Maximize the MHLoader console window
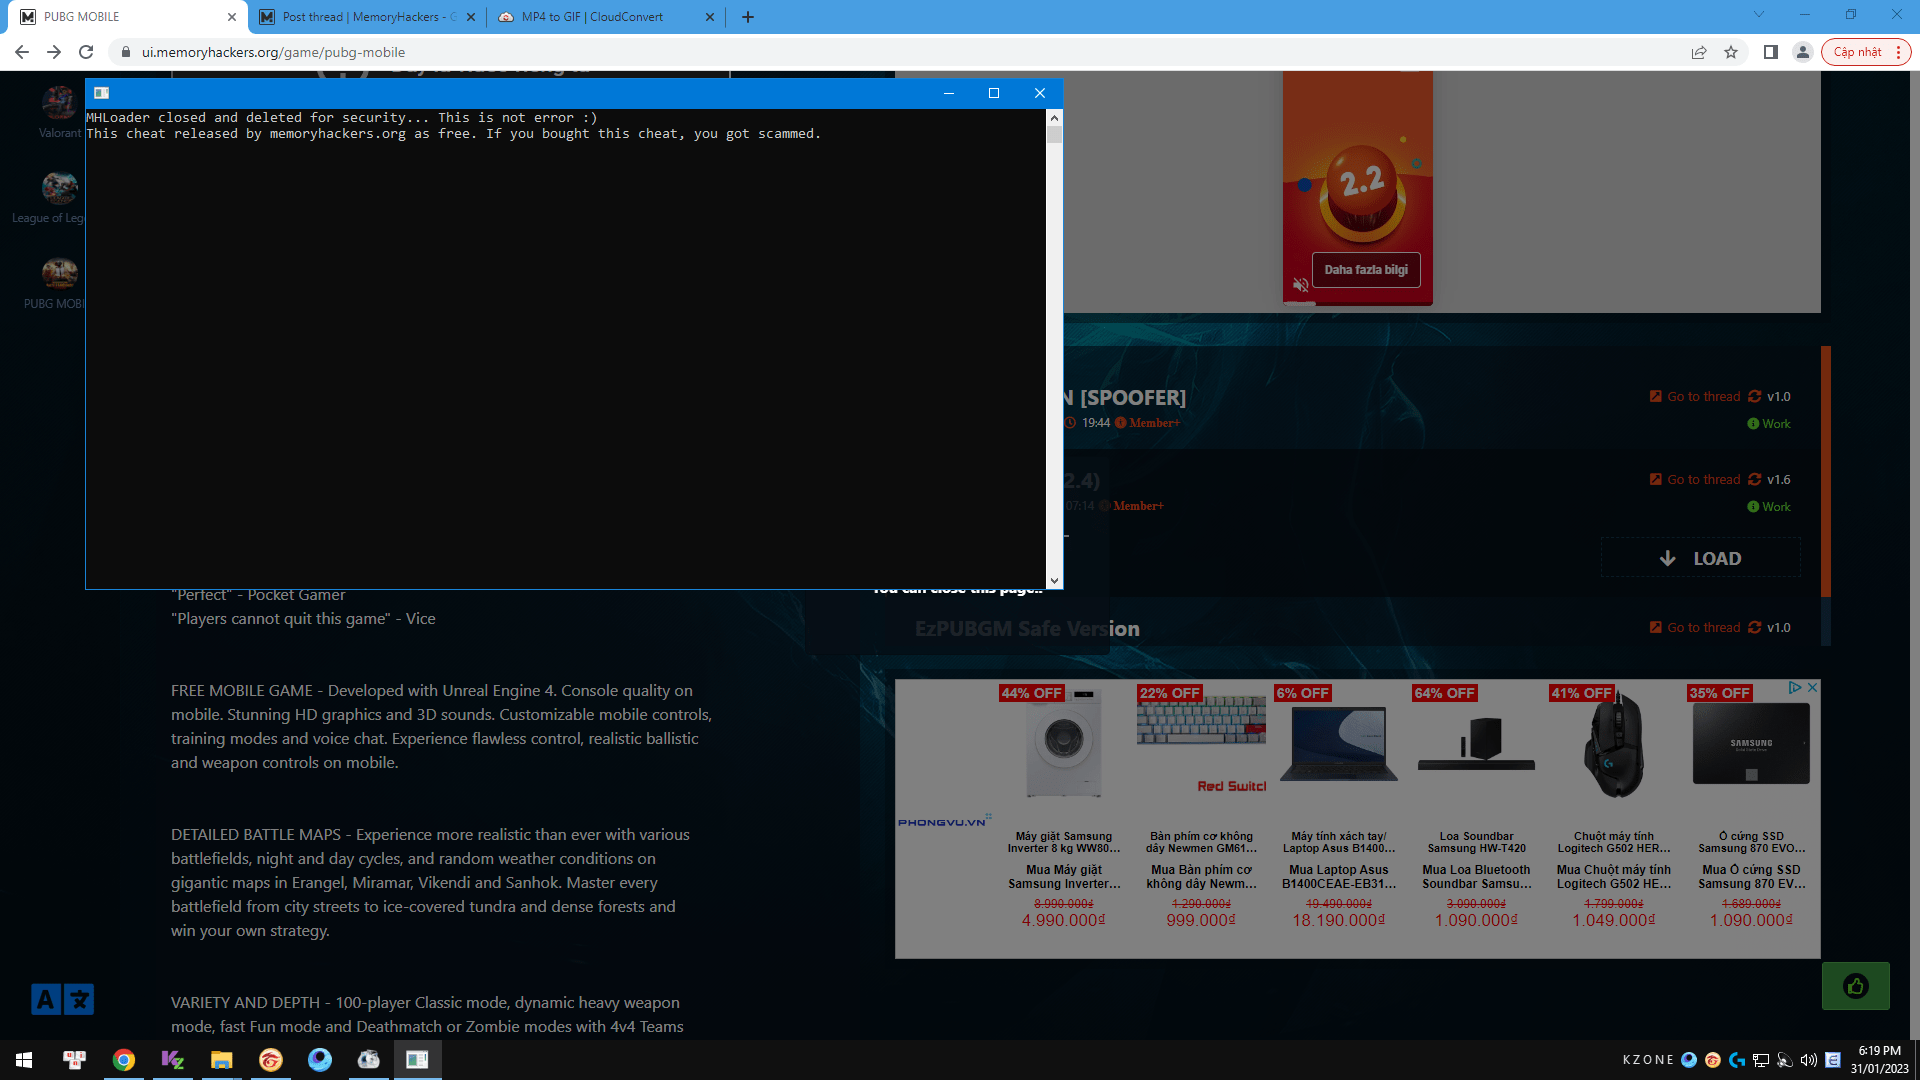 tap(994, 93)
